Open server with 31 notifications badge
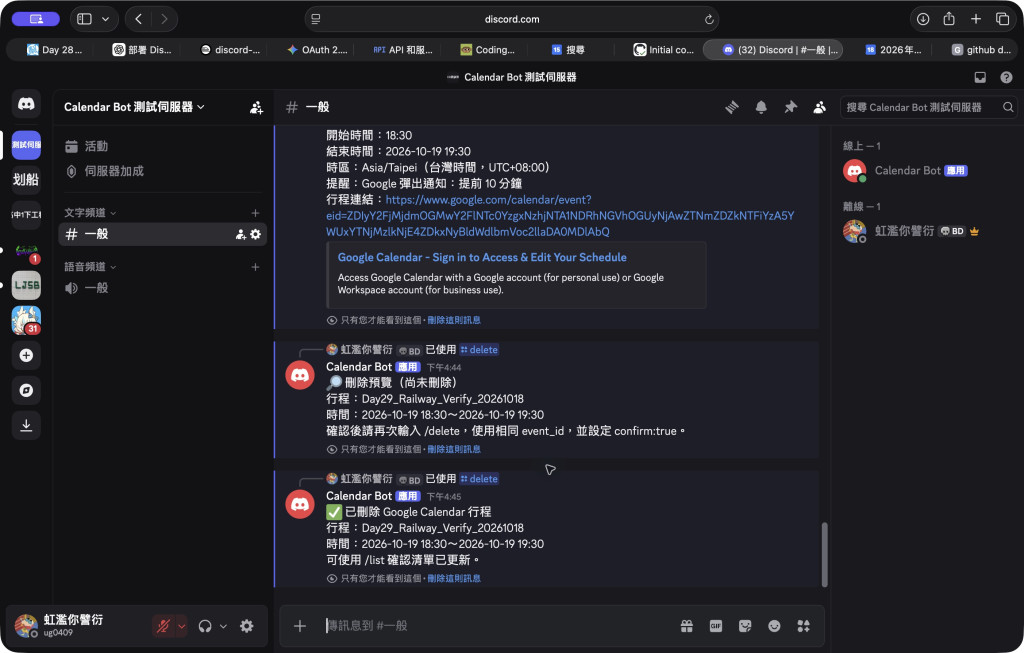This screenshot has width=1024, height=653. coord(26,320)
